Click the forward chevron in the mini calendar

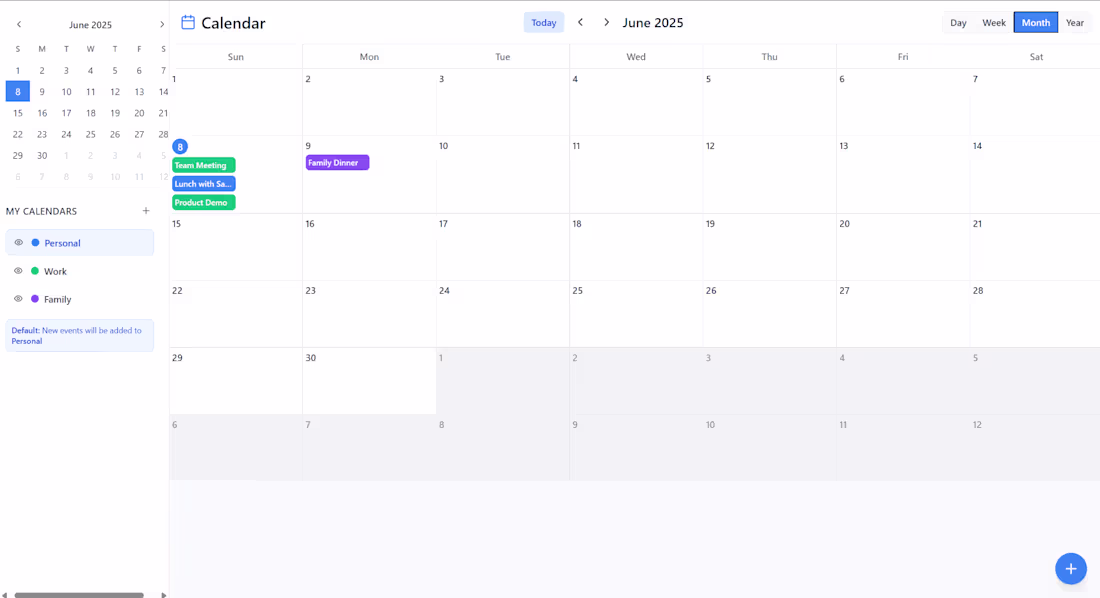click(162, 24)
